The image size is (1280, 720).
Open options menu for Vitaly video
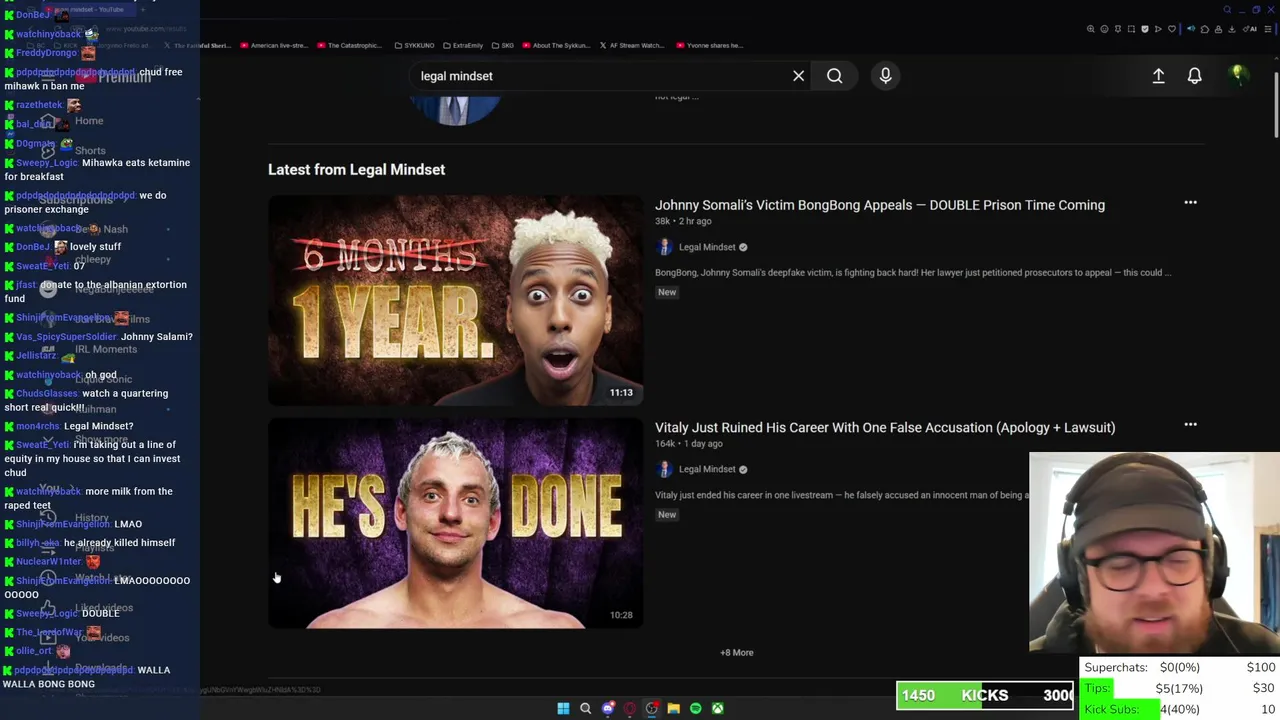(1190, 425)
